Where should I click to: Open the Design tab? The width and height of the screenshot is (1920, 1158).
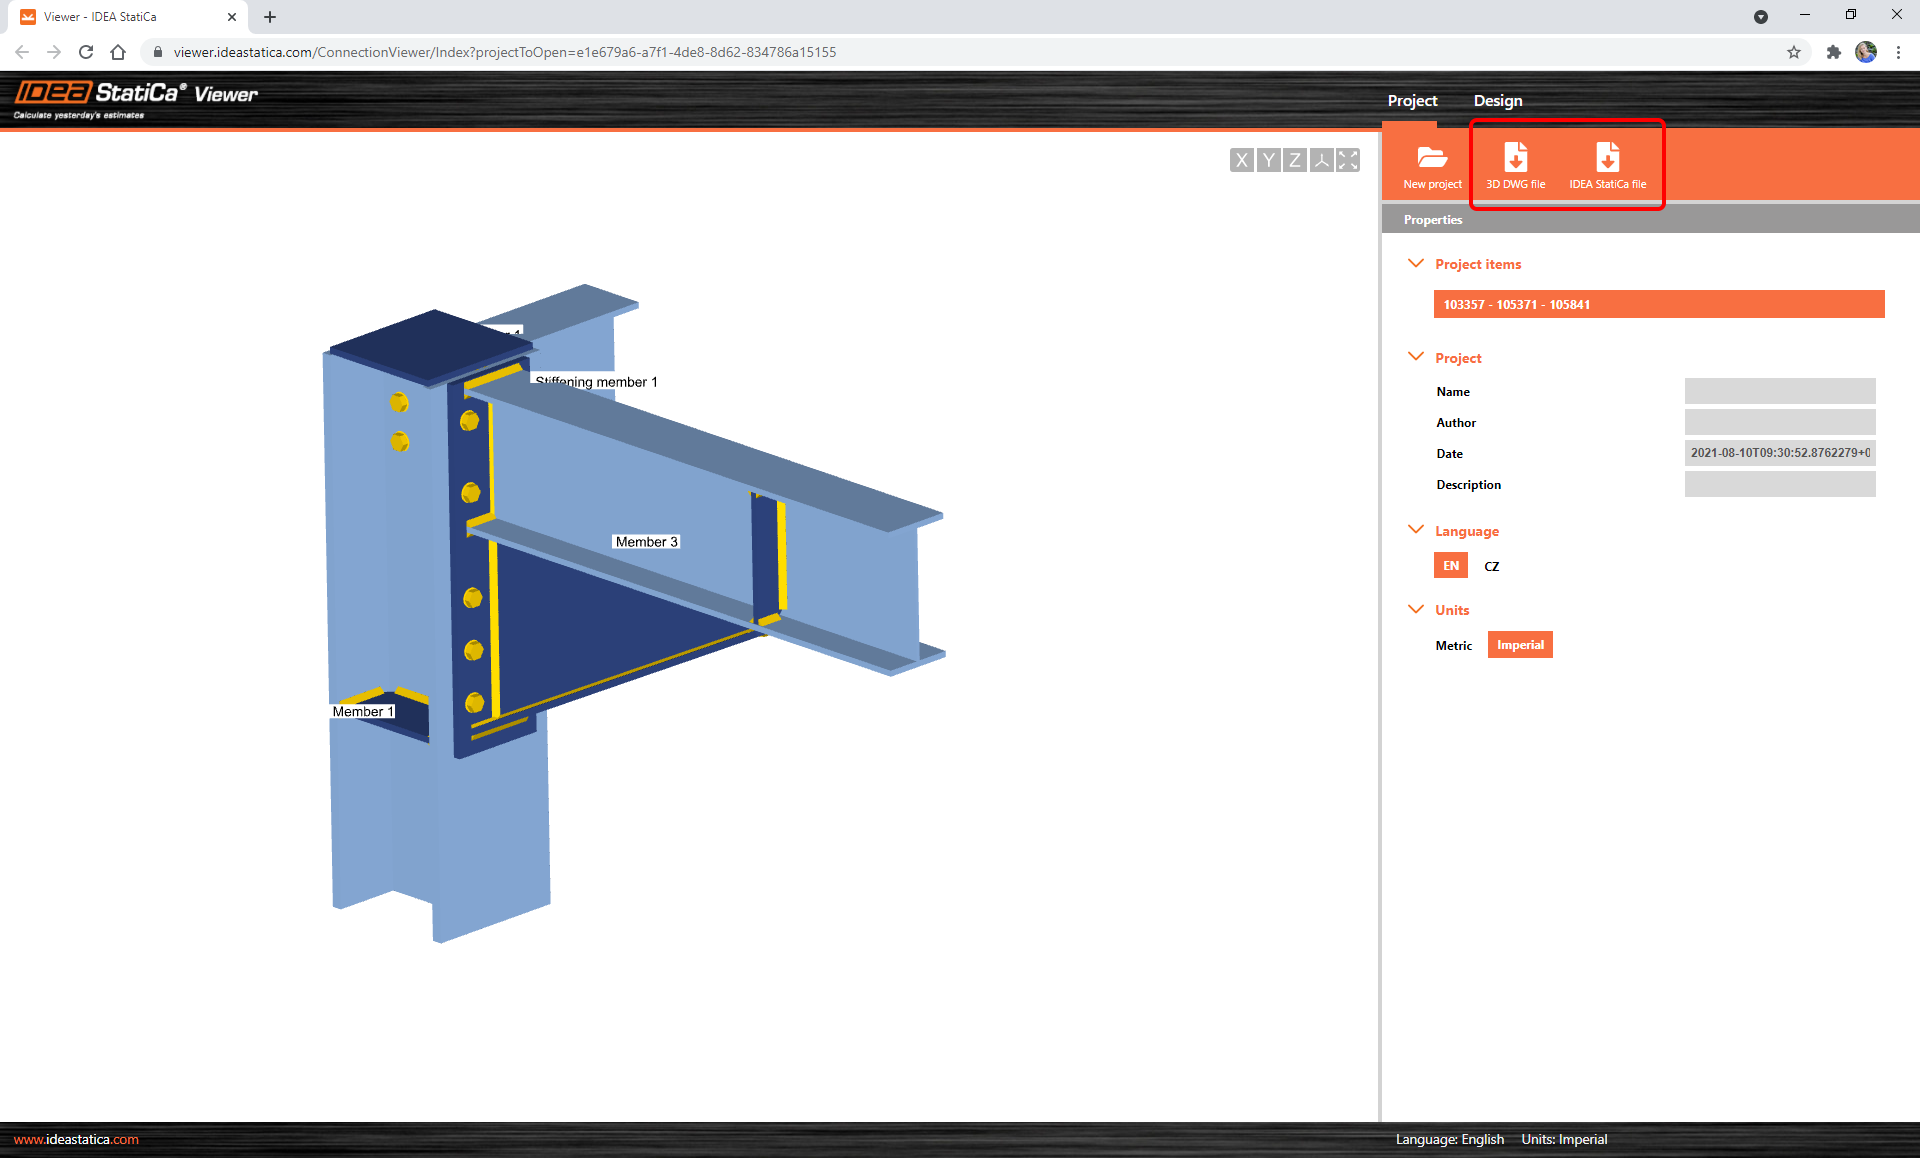[x=1497, y=101]
